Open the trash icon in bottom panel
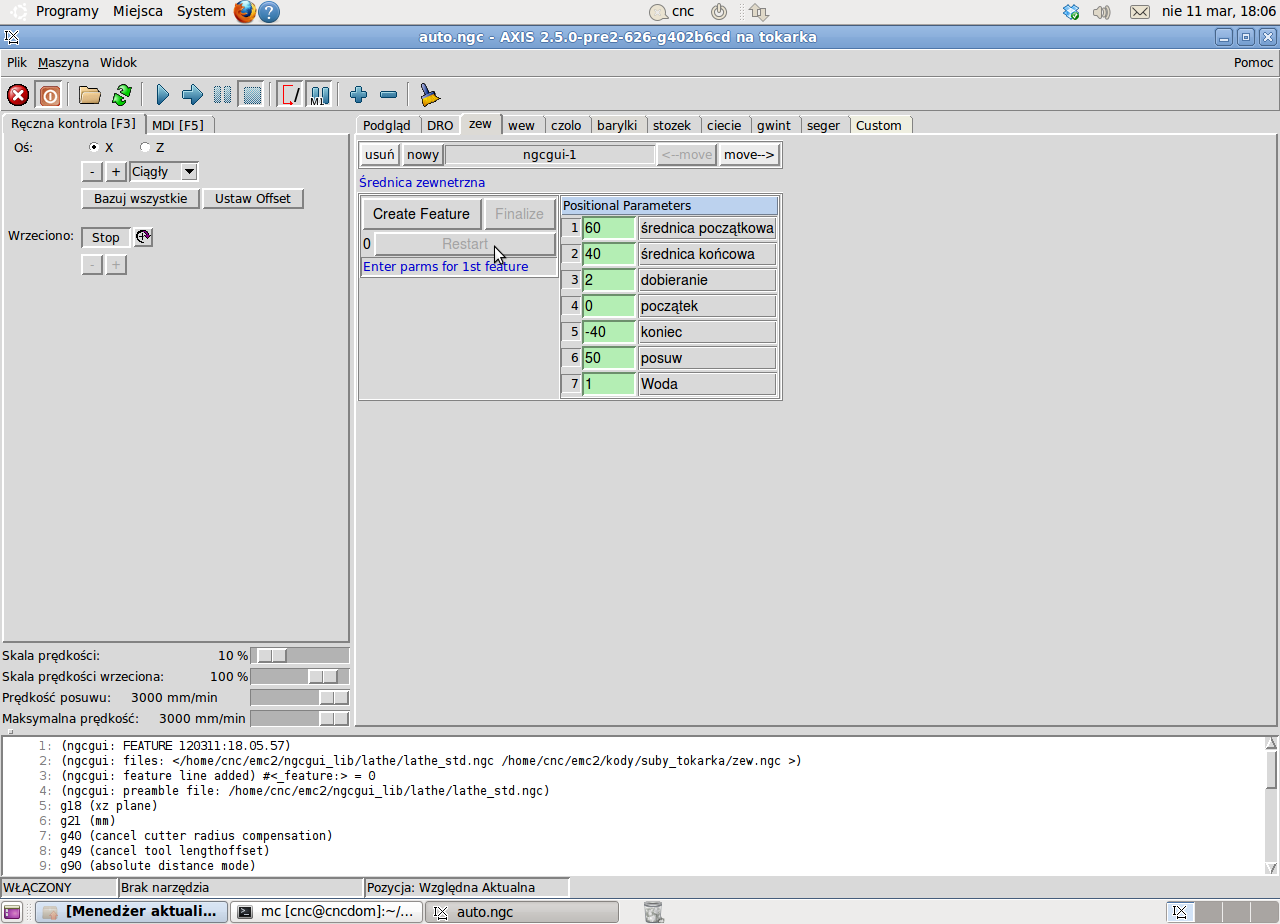 653,911
